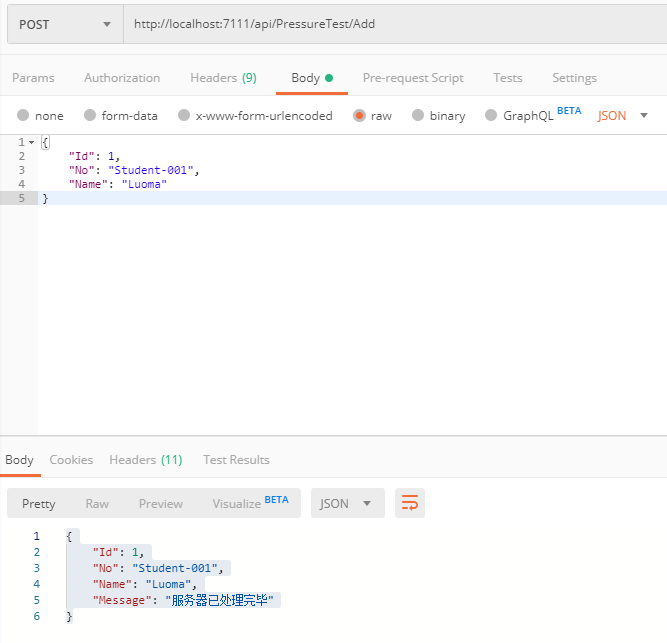Open response Headers (11) tab
Viewport: 667px width, 643px height.
(x=146, y=460)
